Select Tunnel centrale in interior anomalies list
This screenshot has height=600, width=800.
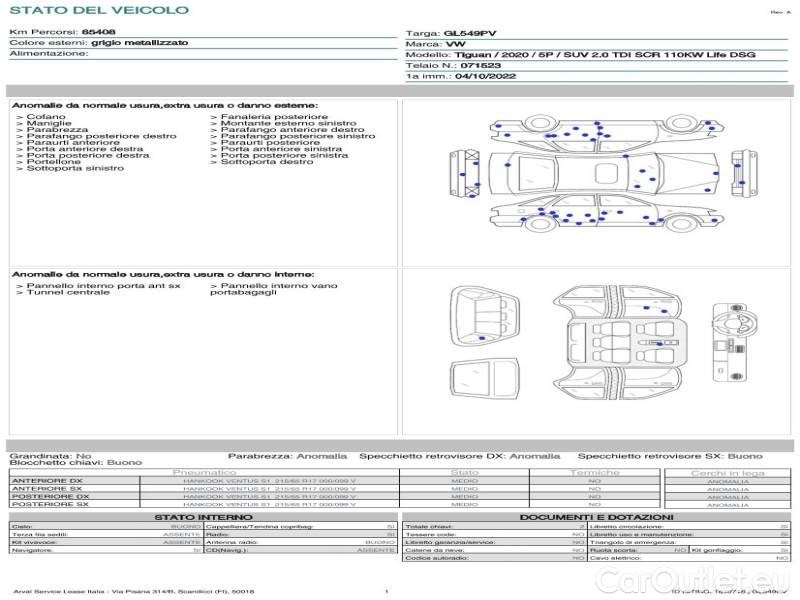(x=68, y=292)
